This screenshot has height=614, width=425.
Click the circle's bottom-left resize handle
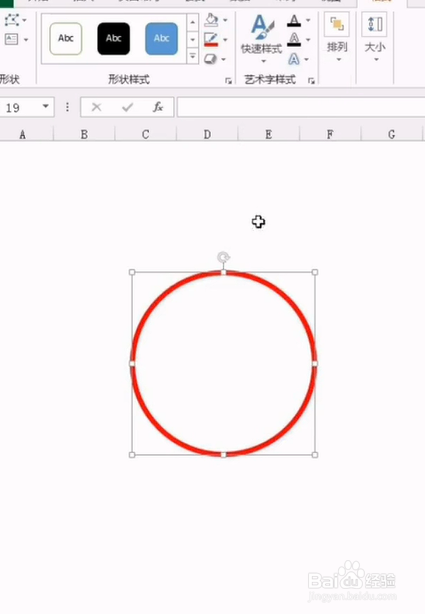[132, 455]
